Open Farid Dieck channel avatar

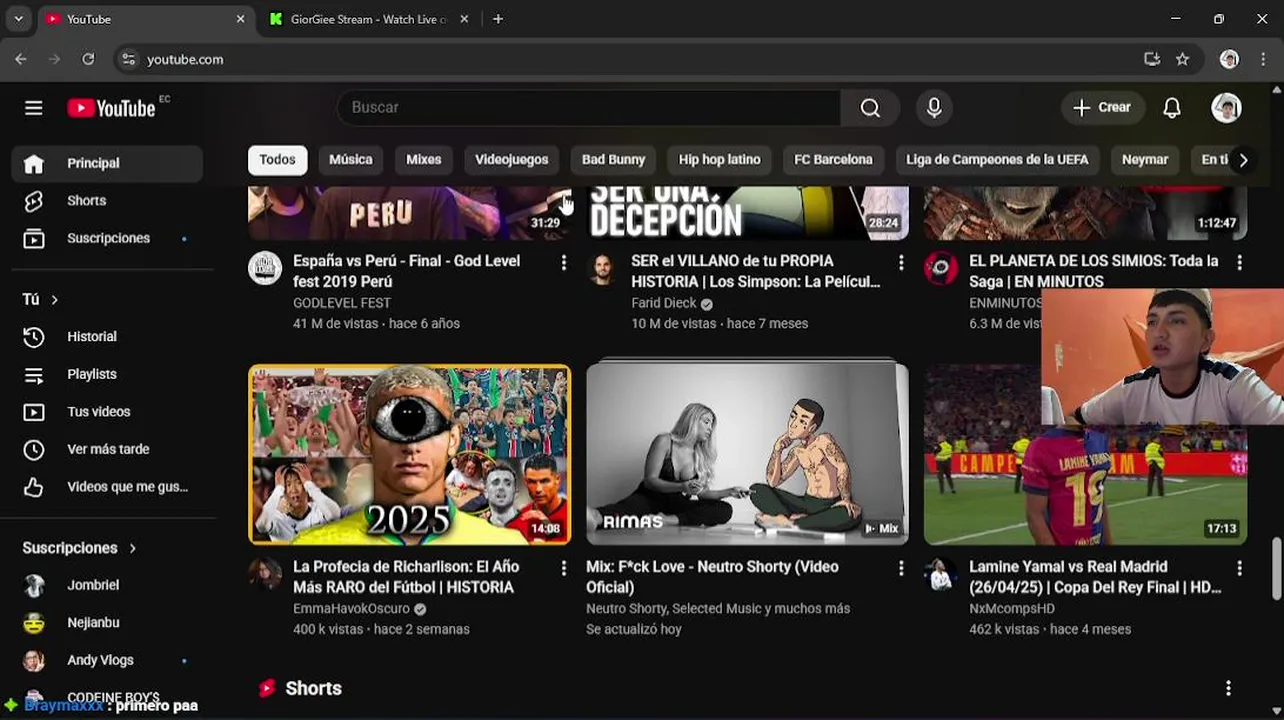[603, 268]
